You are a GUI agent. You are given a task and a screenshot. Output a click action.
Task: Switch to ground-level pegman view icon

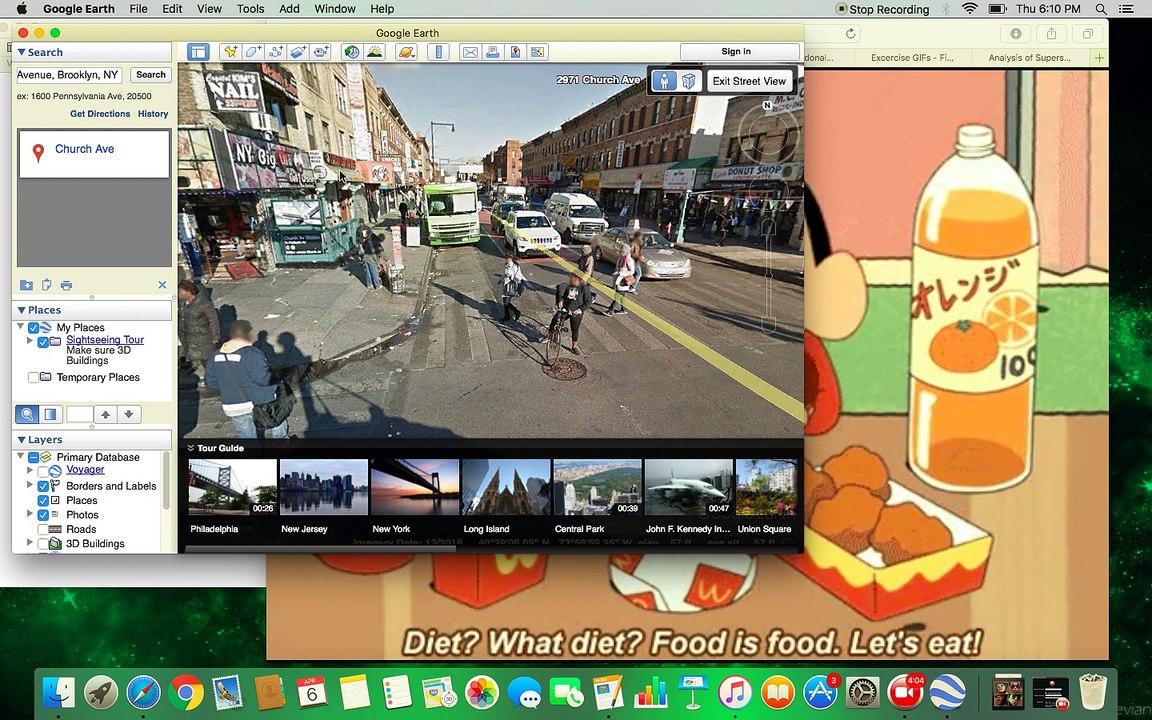[x=665, y=81]
